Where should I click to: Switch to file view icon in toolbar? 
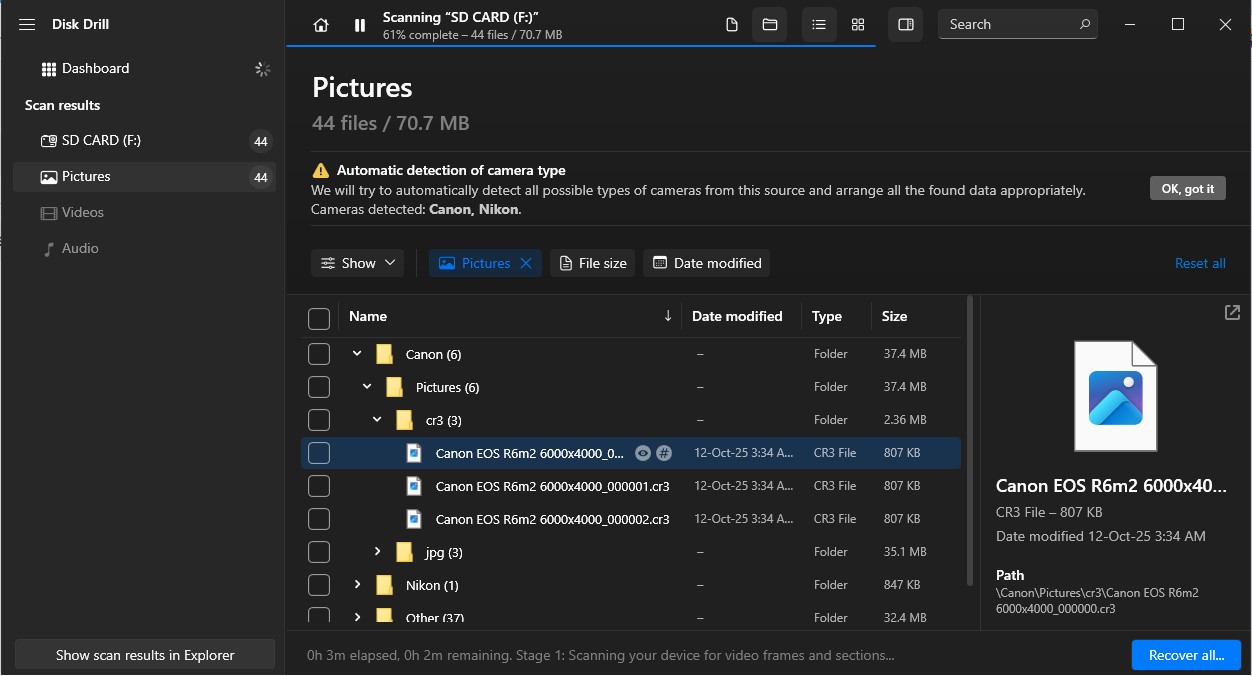(732, 25)
